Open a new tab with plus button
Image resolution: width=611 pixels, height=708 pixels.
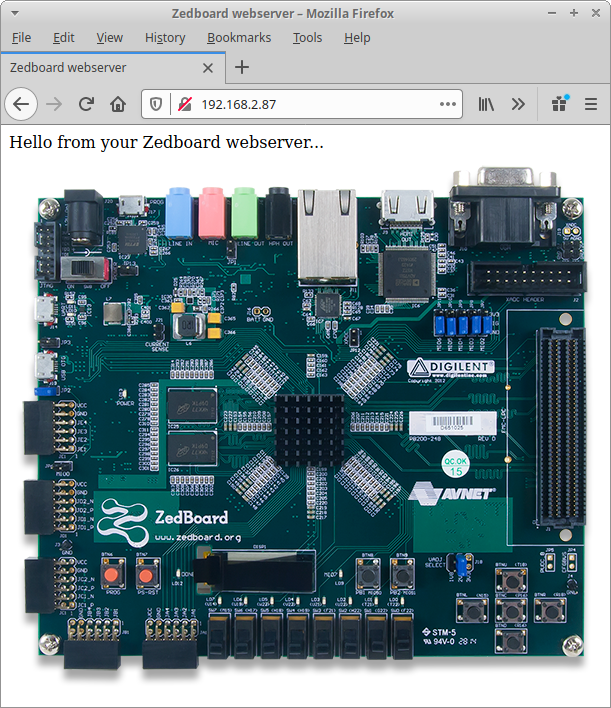[x=242, y=68]
